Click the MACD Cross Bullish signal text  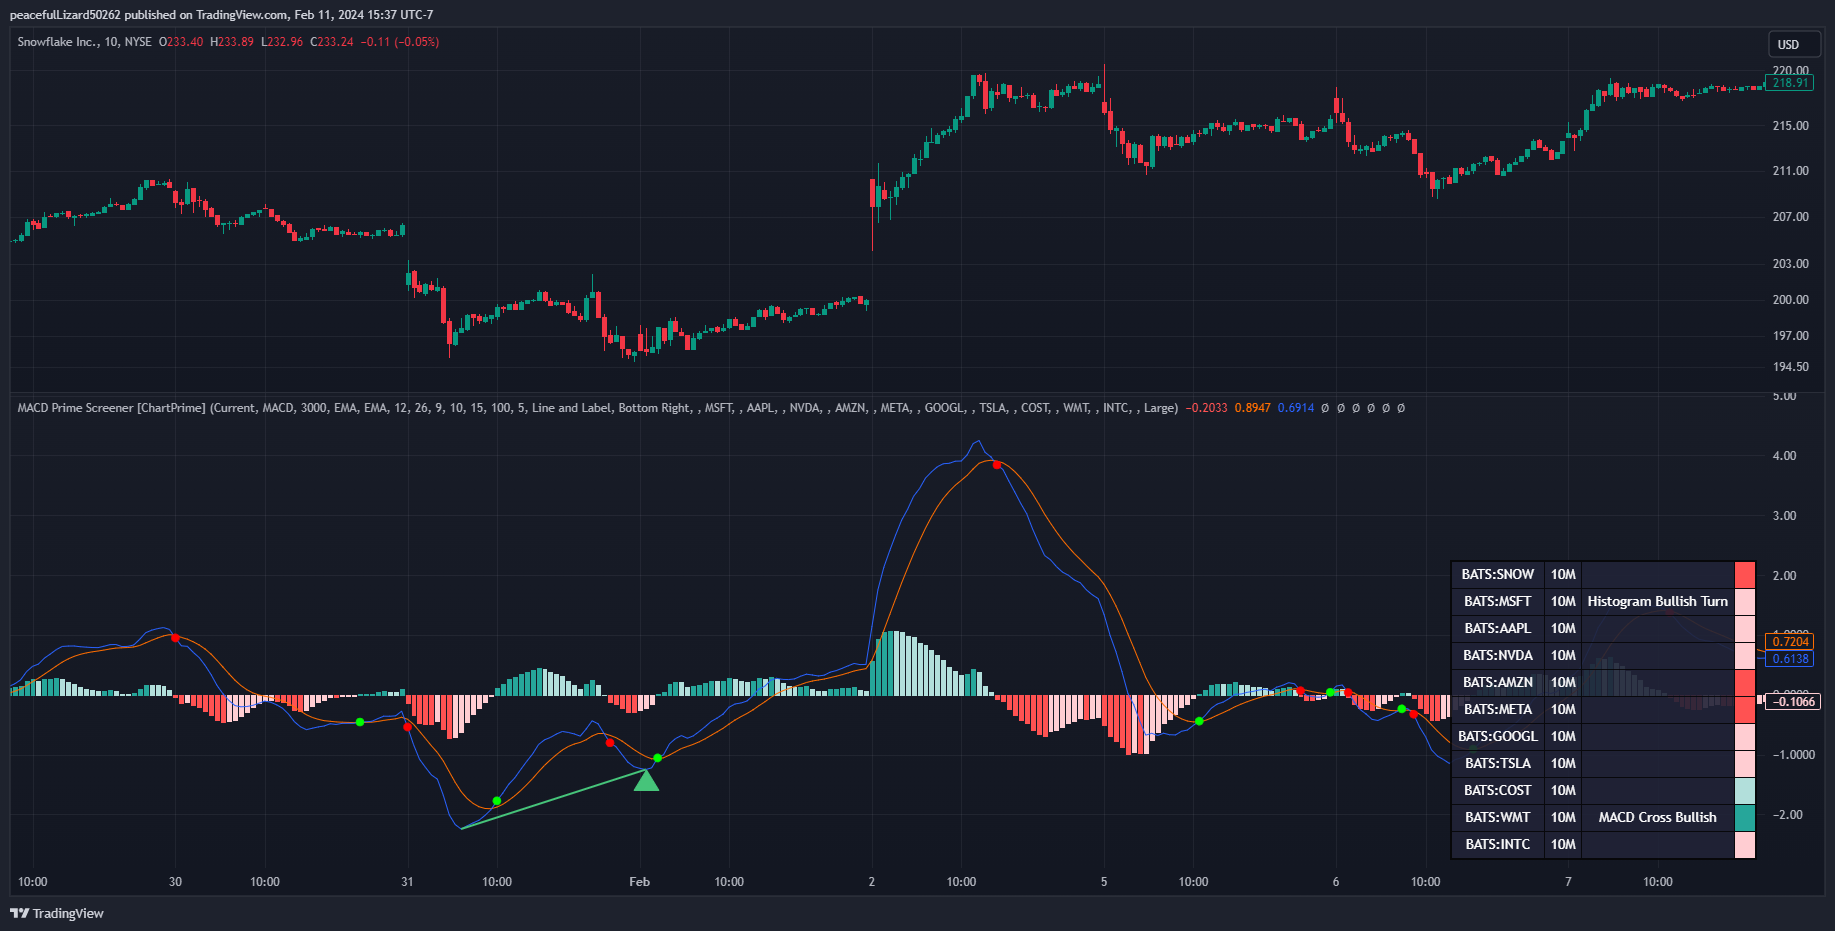pos(1657,818)
